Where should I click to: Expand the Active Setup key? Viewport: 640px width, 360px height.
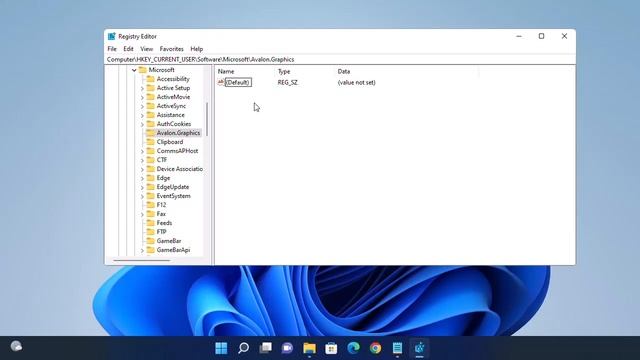pos(142,88)
